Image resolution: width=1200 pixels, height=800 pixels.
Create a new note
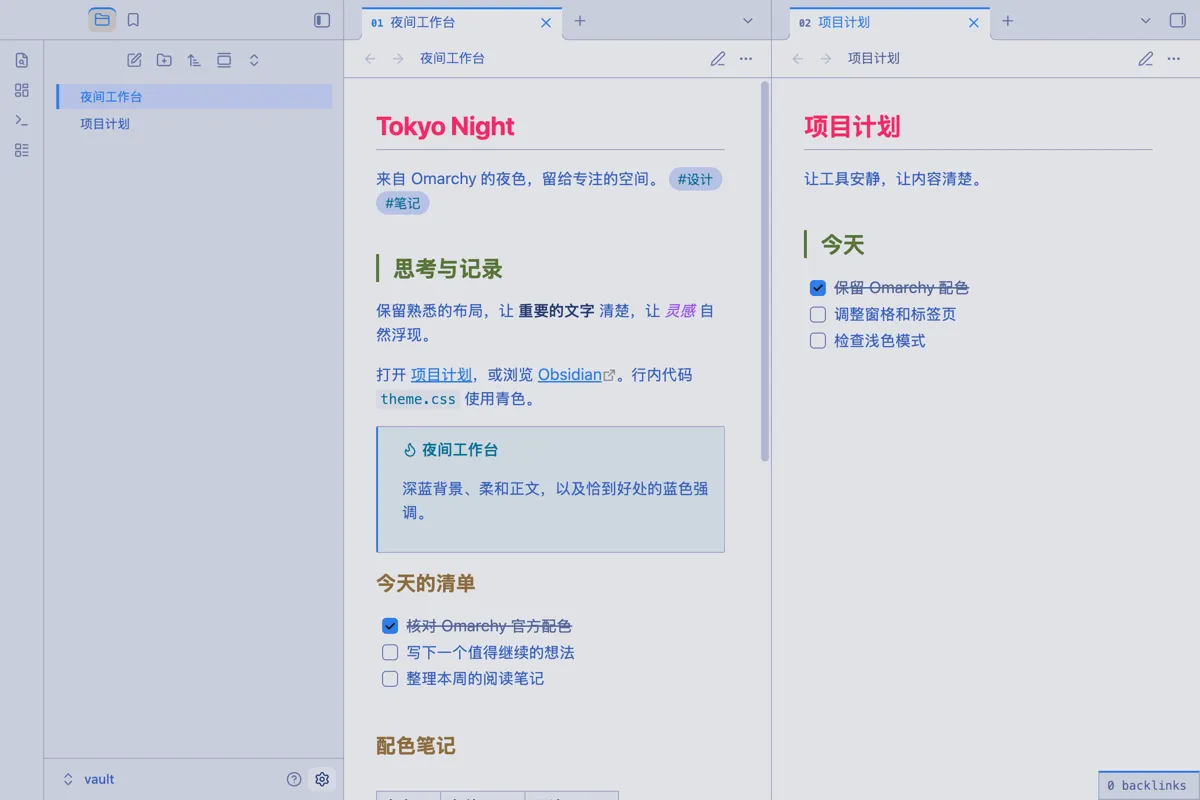point(134,60)
